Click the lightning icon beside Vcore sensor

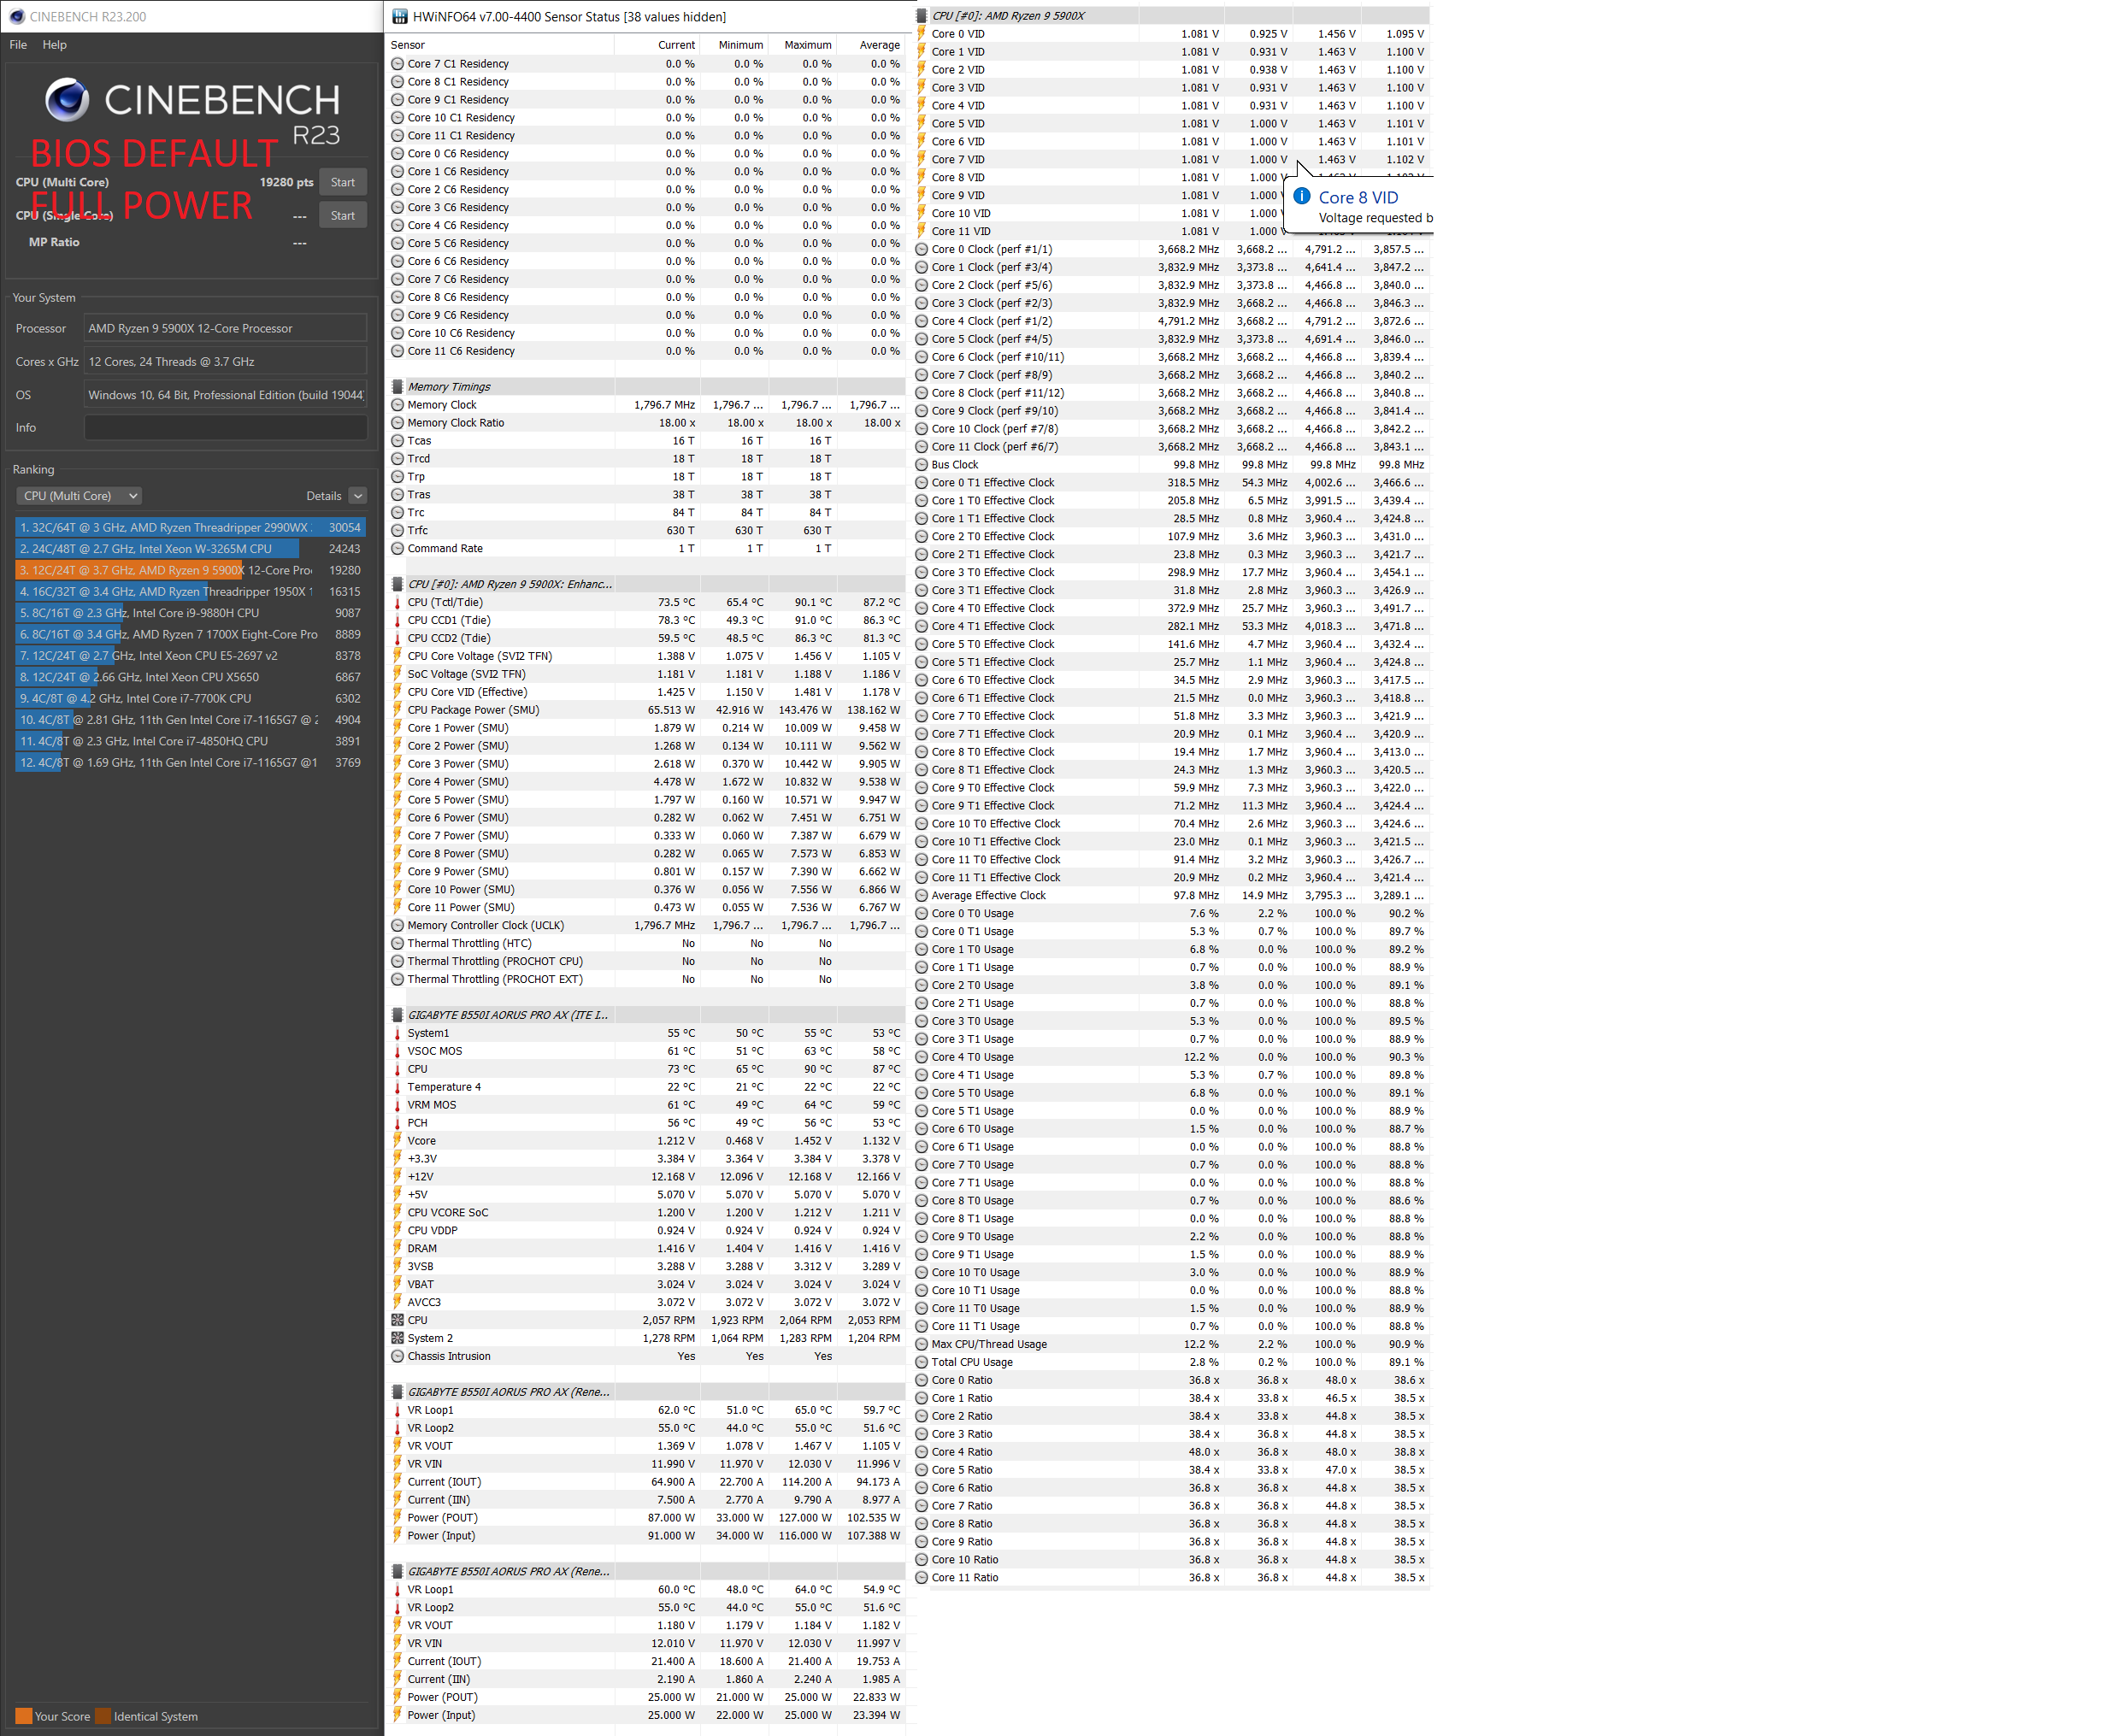[x=397, y=1141]
